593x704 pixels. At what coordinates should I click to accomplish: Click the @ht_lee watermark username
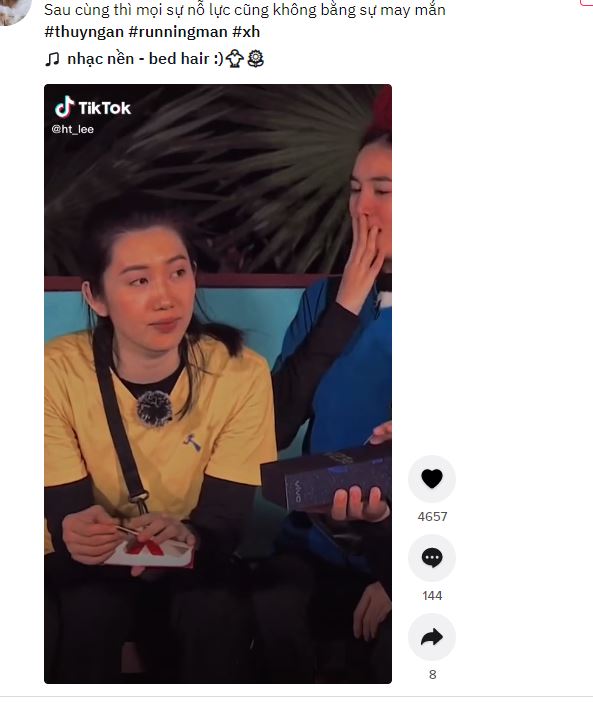[73, 129]
